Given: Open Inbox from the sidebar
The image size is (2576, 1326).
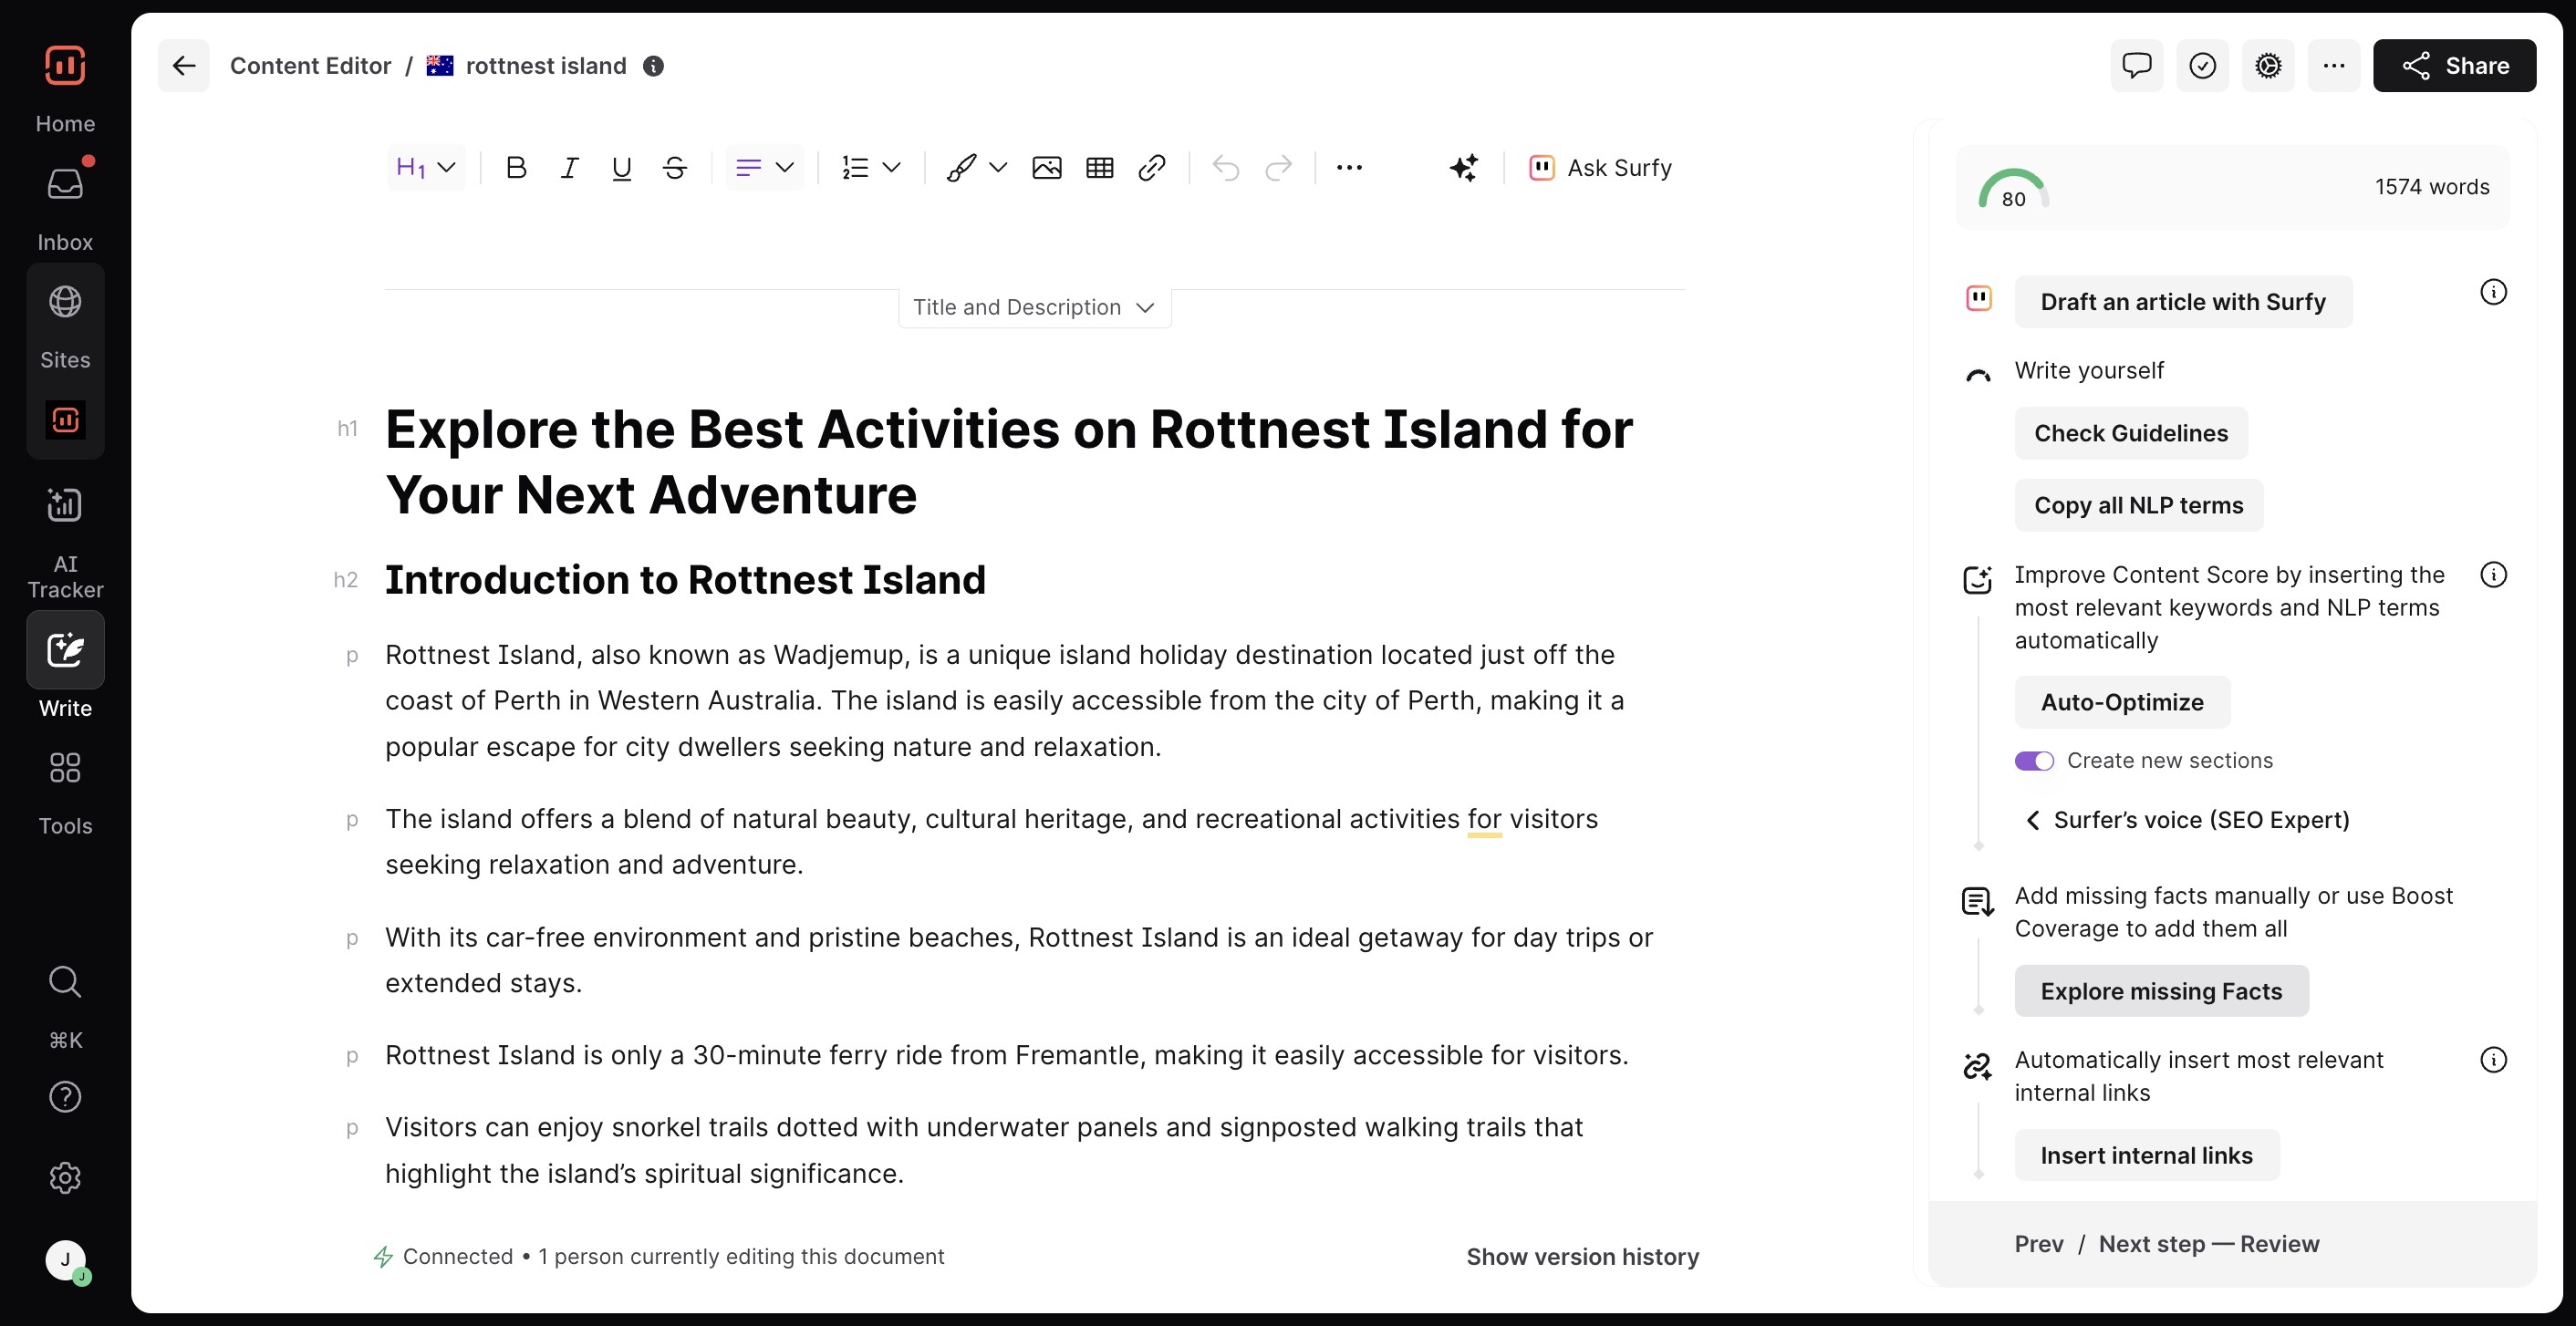Looking at the screenshot, I should point(65,185).
